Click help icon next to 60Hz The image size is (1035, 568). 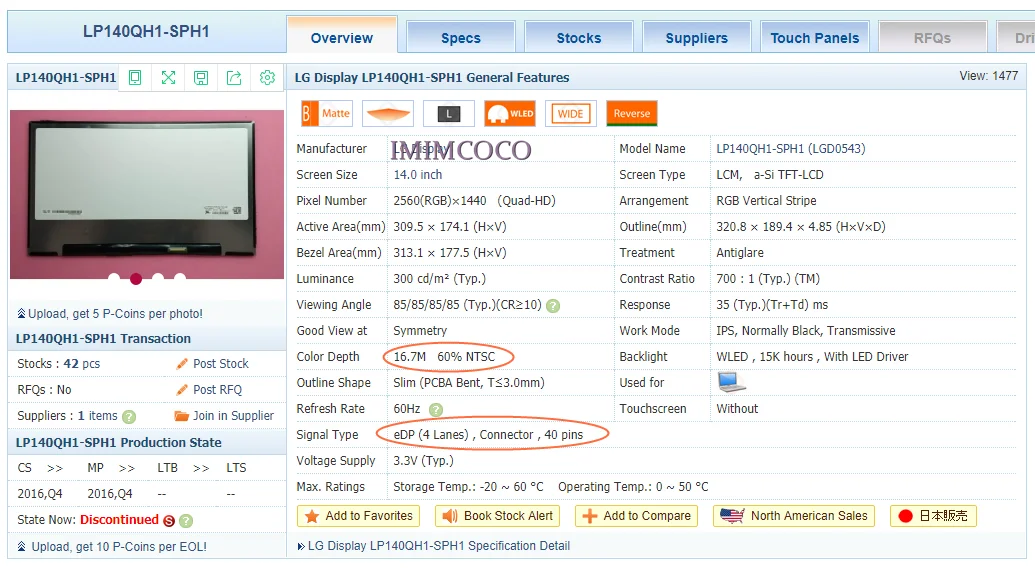[x=436, y=410]
